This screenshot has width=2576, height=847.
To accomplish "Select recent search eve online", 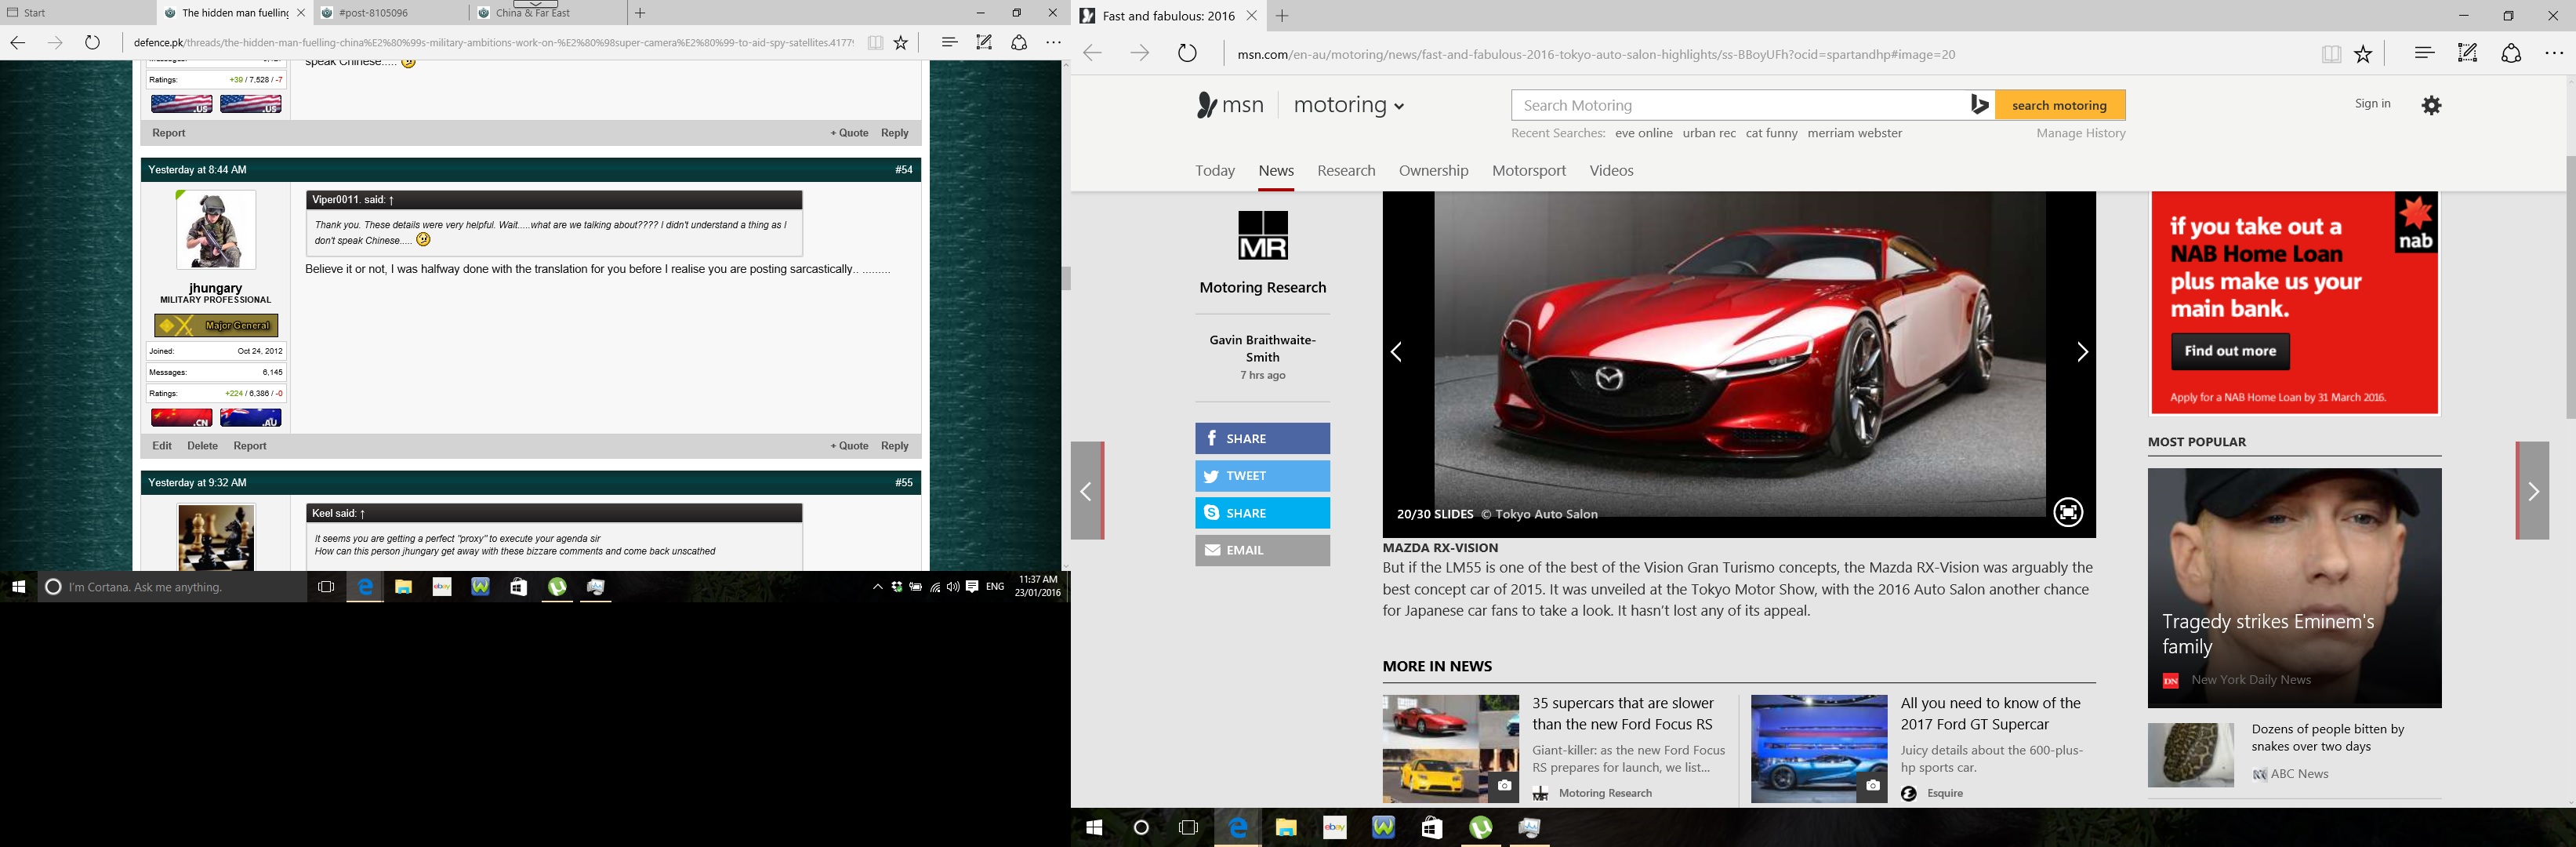I will pyautogui.click(x=1643, y=133).
